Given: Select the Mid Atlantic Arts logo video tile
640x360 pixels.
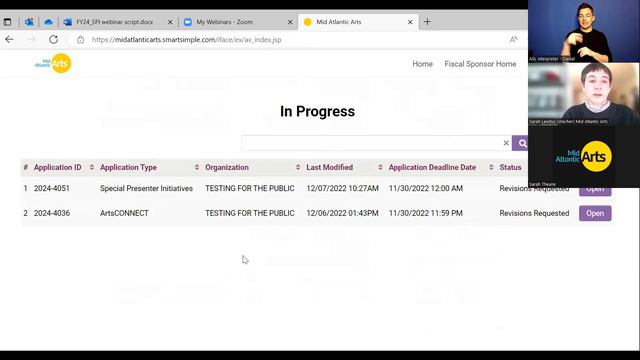Looking at the screenshot, I should coord(584,156).
